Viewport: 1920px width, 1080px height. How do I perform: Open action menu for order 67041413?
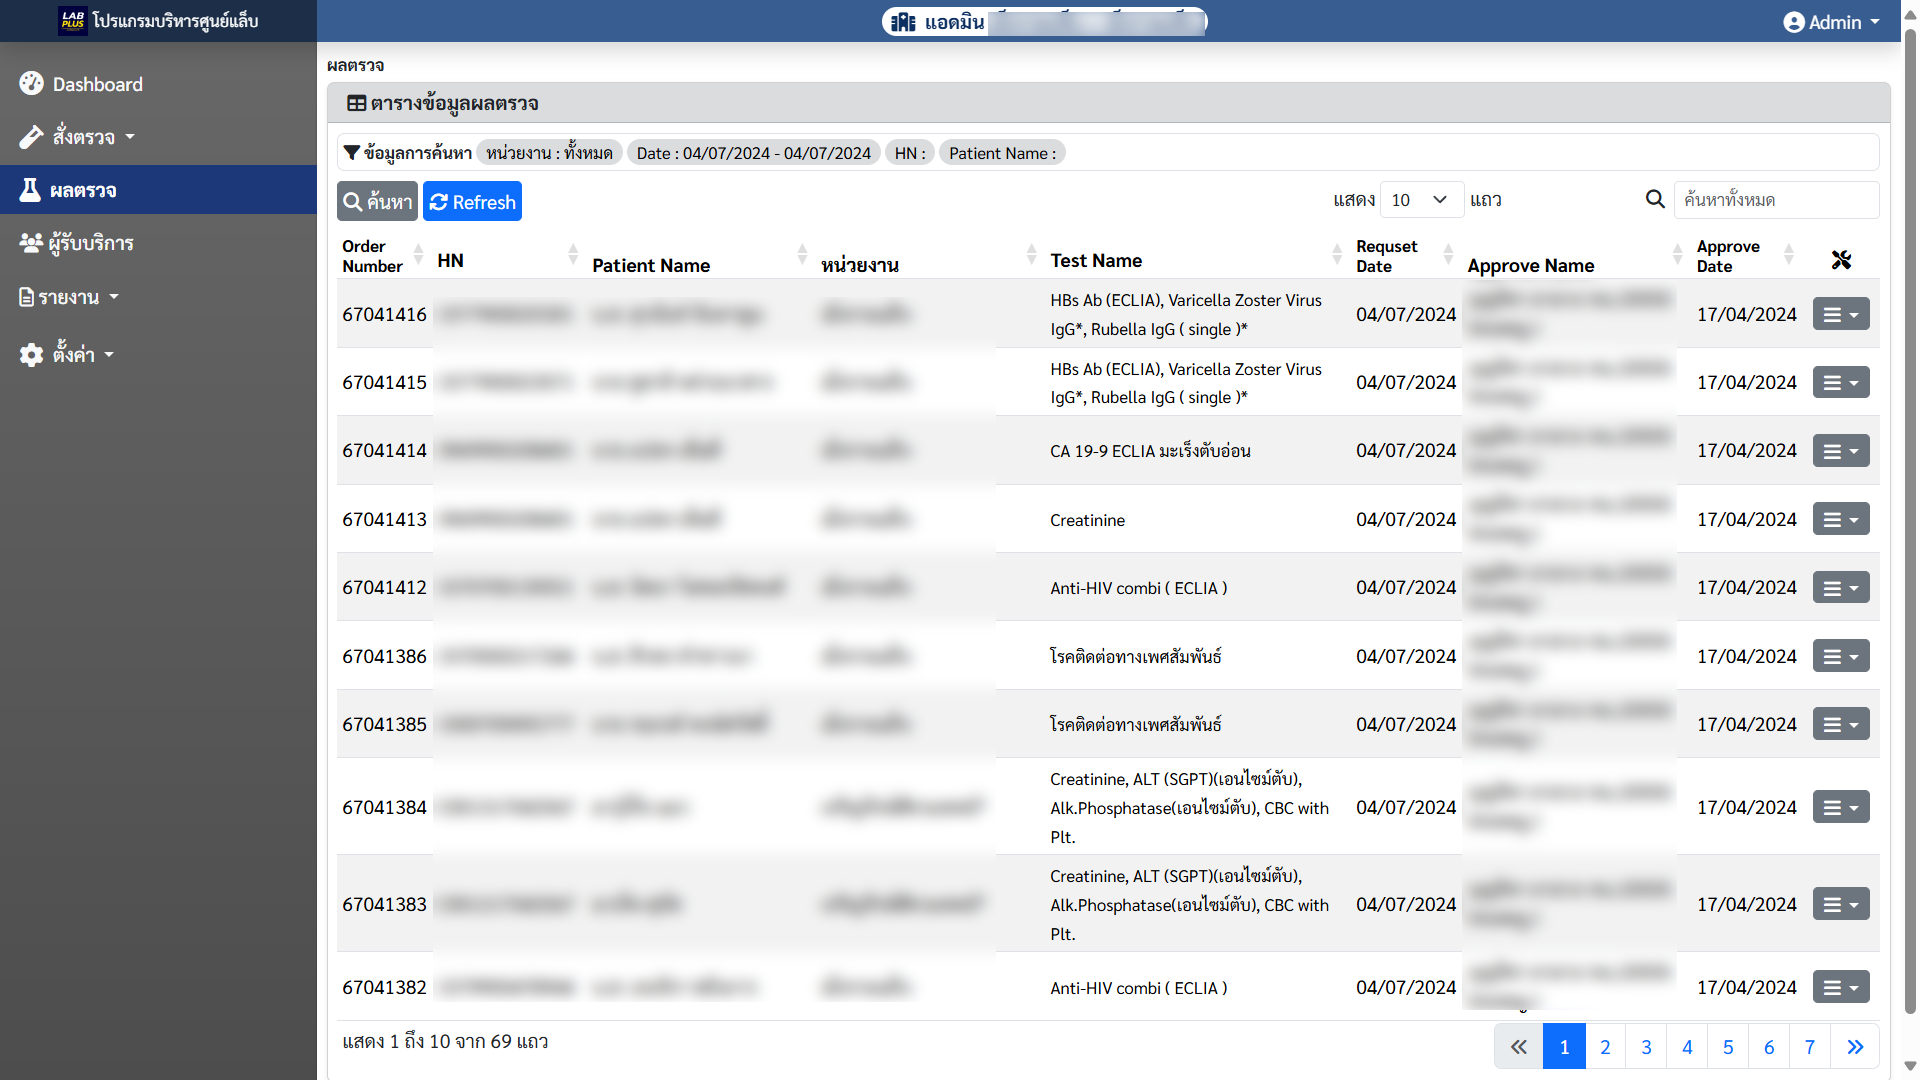pyautogui.click(x=1841, y=519)
